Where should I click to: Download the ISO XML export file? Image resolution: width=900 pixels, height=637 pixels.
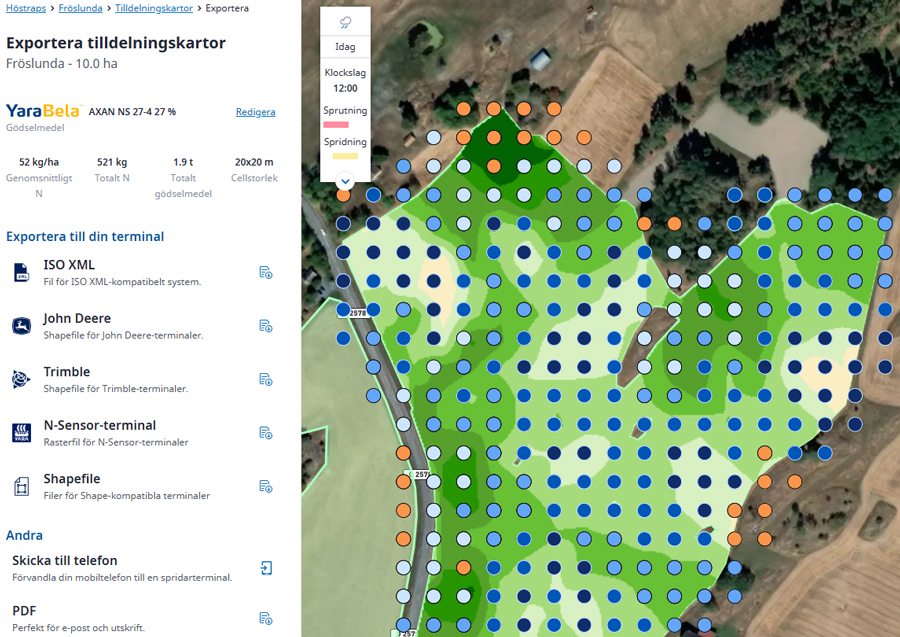266,272
